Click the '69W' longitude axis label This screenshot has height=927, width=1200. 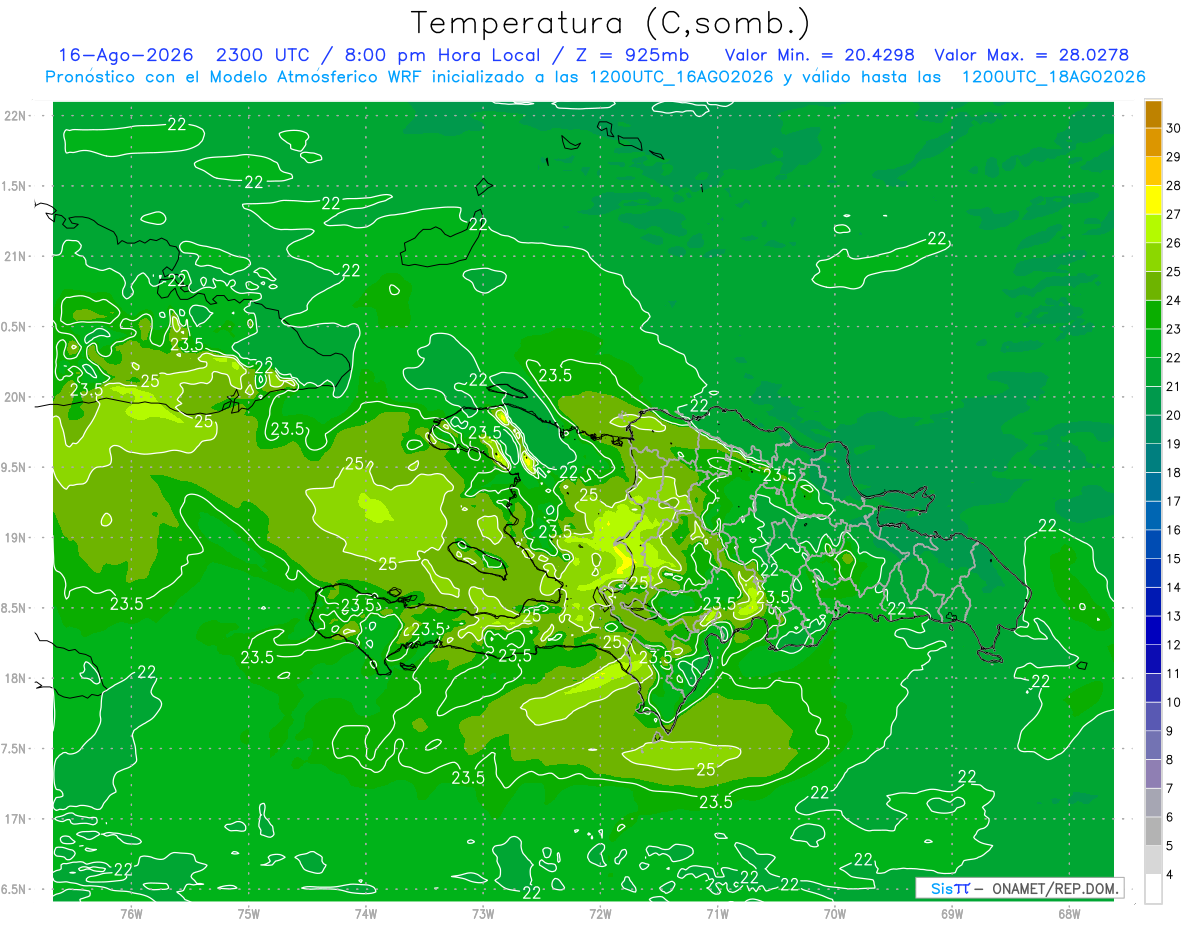click(952, 913)
